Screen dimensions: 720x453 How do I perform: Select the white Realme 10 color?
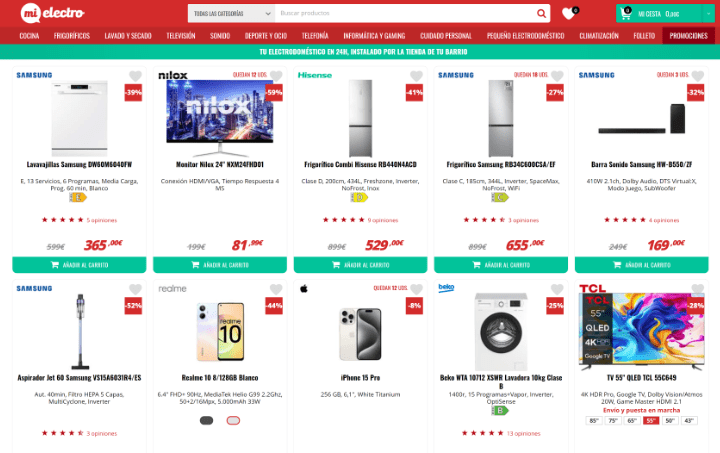pyautogui.click(x=233, y=420)
